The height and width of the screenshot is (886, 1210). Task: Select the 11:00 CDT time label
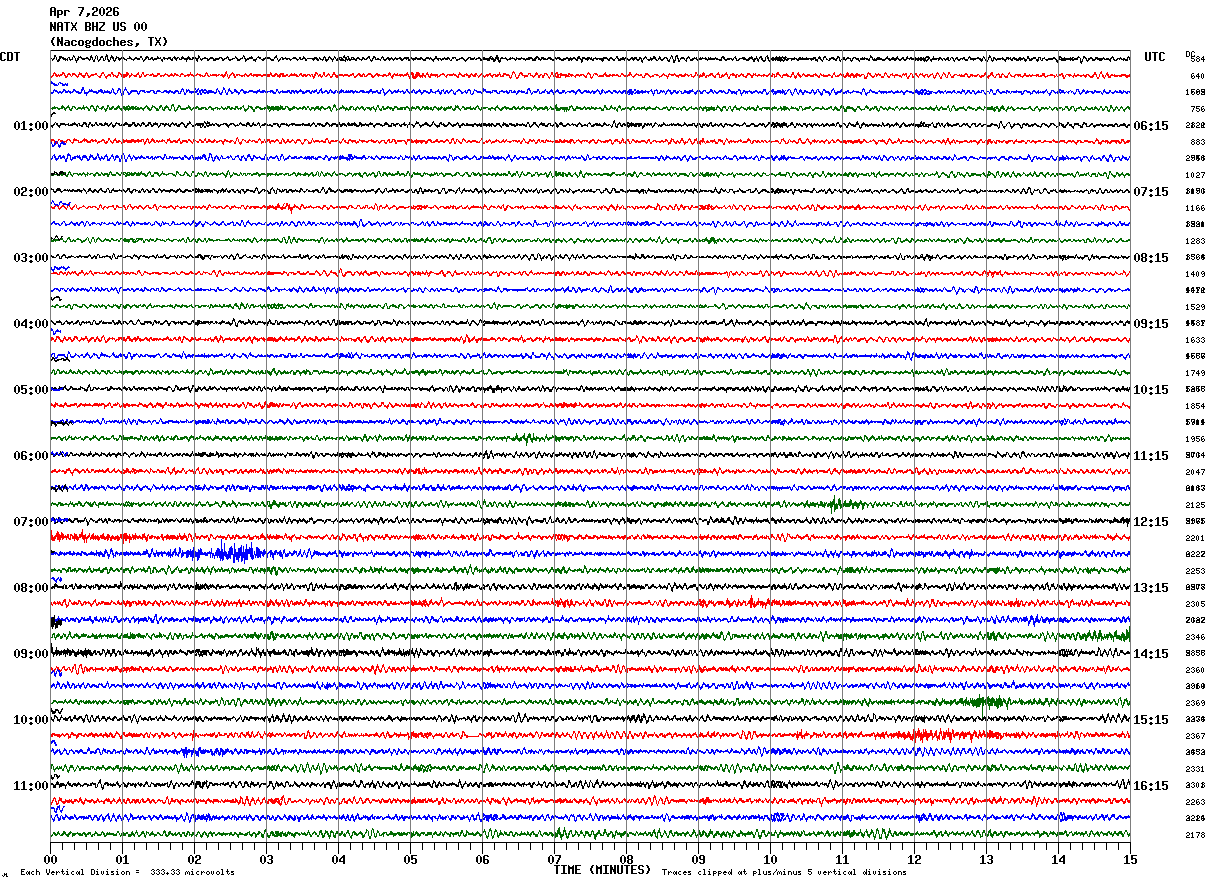point(30,786)
